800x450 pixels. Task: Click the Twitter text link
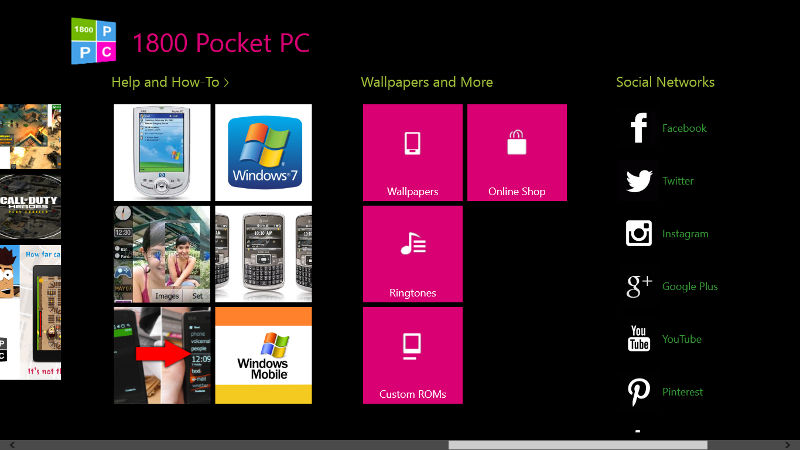pyautogui.click(x=678, y=181)
